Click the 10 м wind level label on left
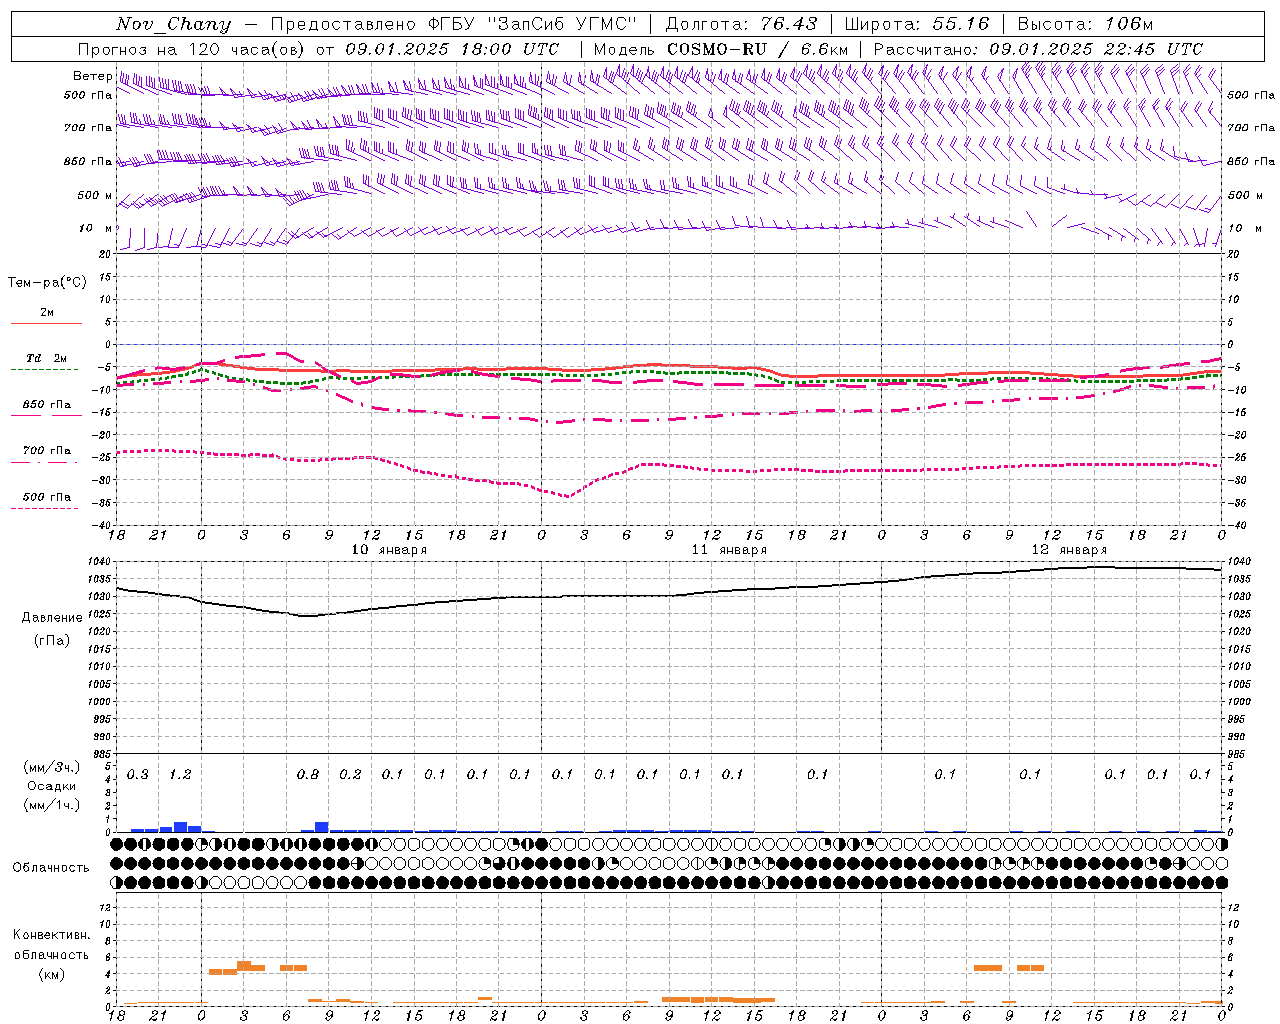This screenshot has height=1024, width=1280. (x=96, y=228)
